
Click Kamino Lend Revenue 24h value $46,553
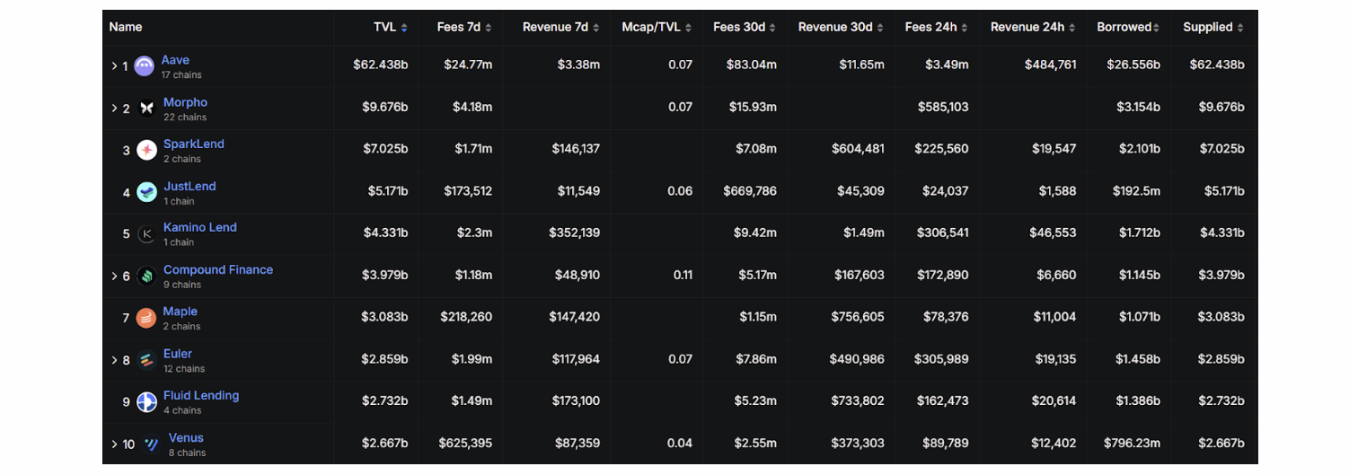pyautogui.click(x=1053, y=233)
